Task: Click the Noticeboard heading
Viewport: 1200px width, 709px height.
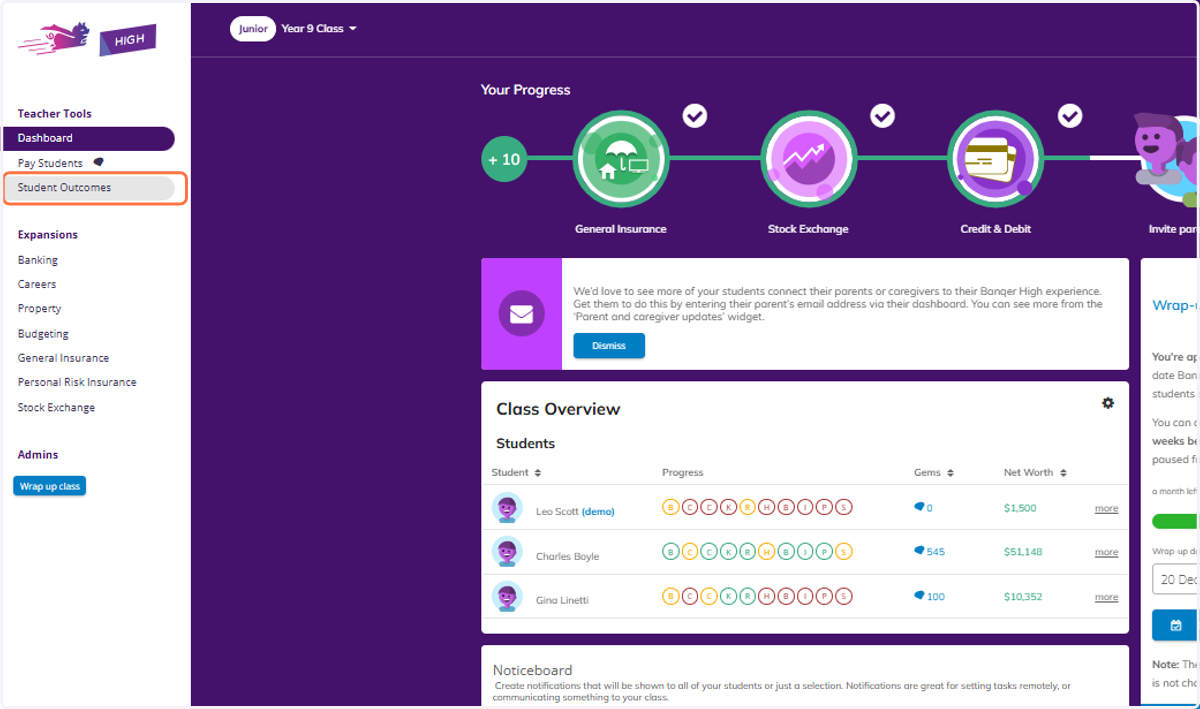Action: pyautogui.click(x=532, y=670)
